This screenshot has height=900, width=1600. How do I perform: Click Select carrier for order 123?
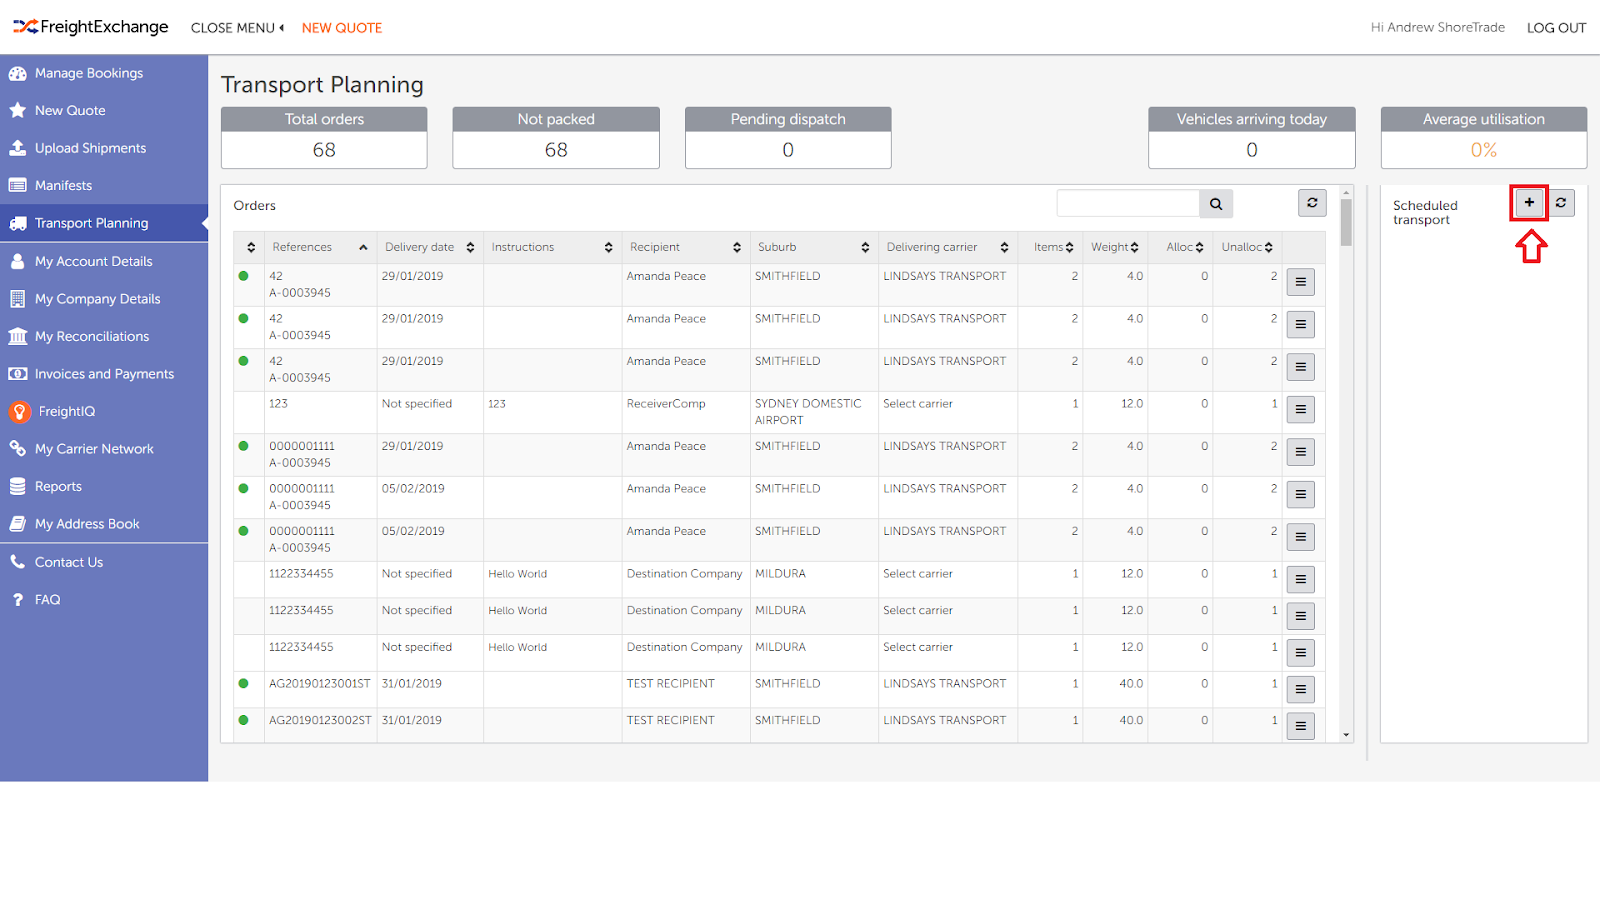[x=918, y=404]
